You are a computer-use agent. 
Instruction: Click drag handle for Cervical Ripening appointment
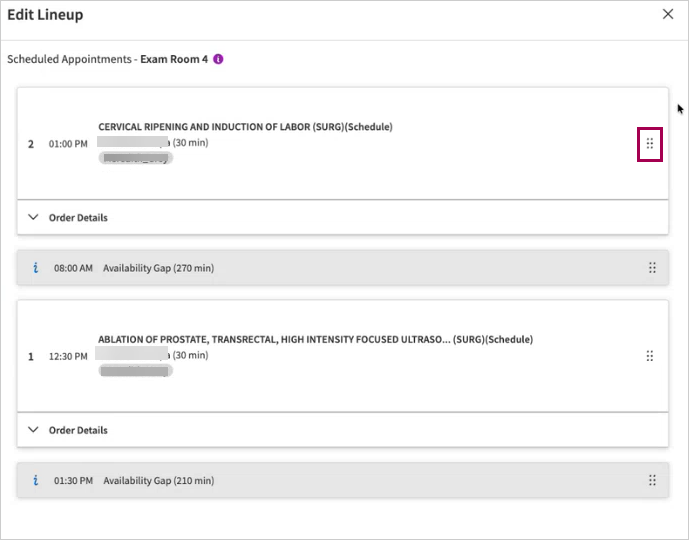(649, 144)
